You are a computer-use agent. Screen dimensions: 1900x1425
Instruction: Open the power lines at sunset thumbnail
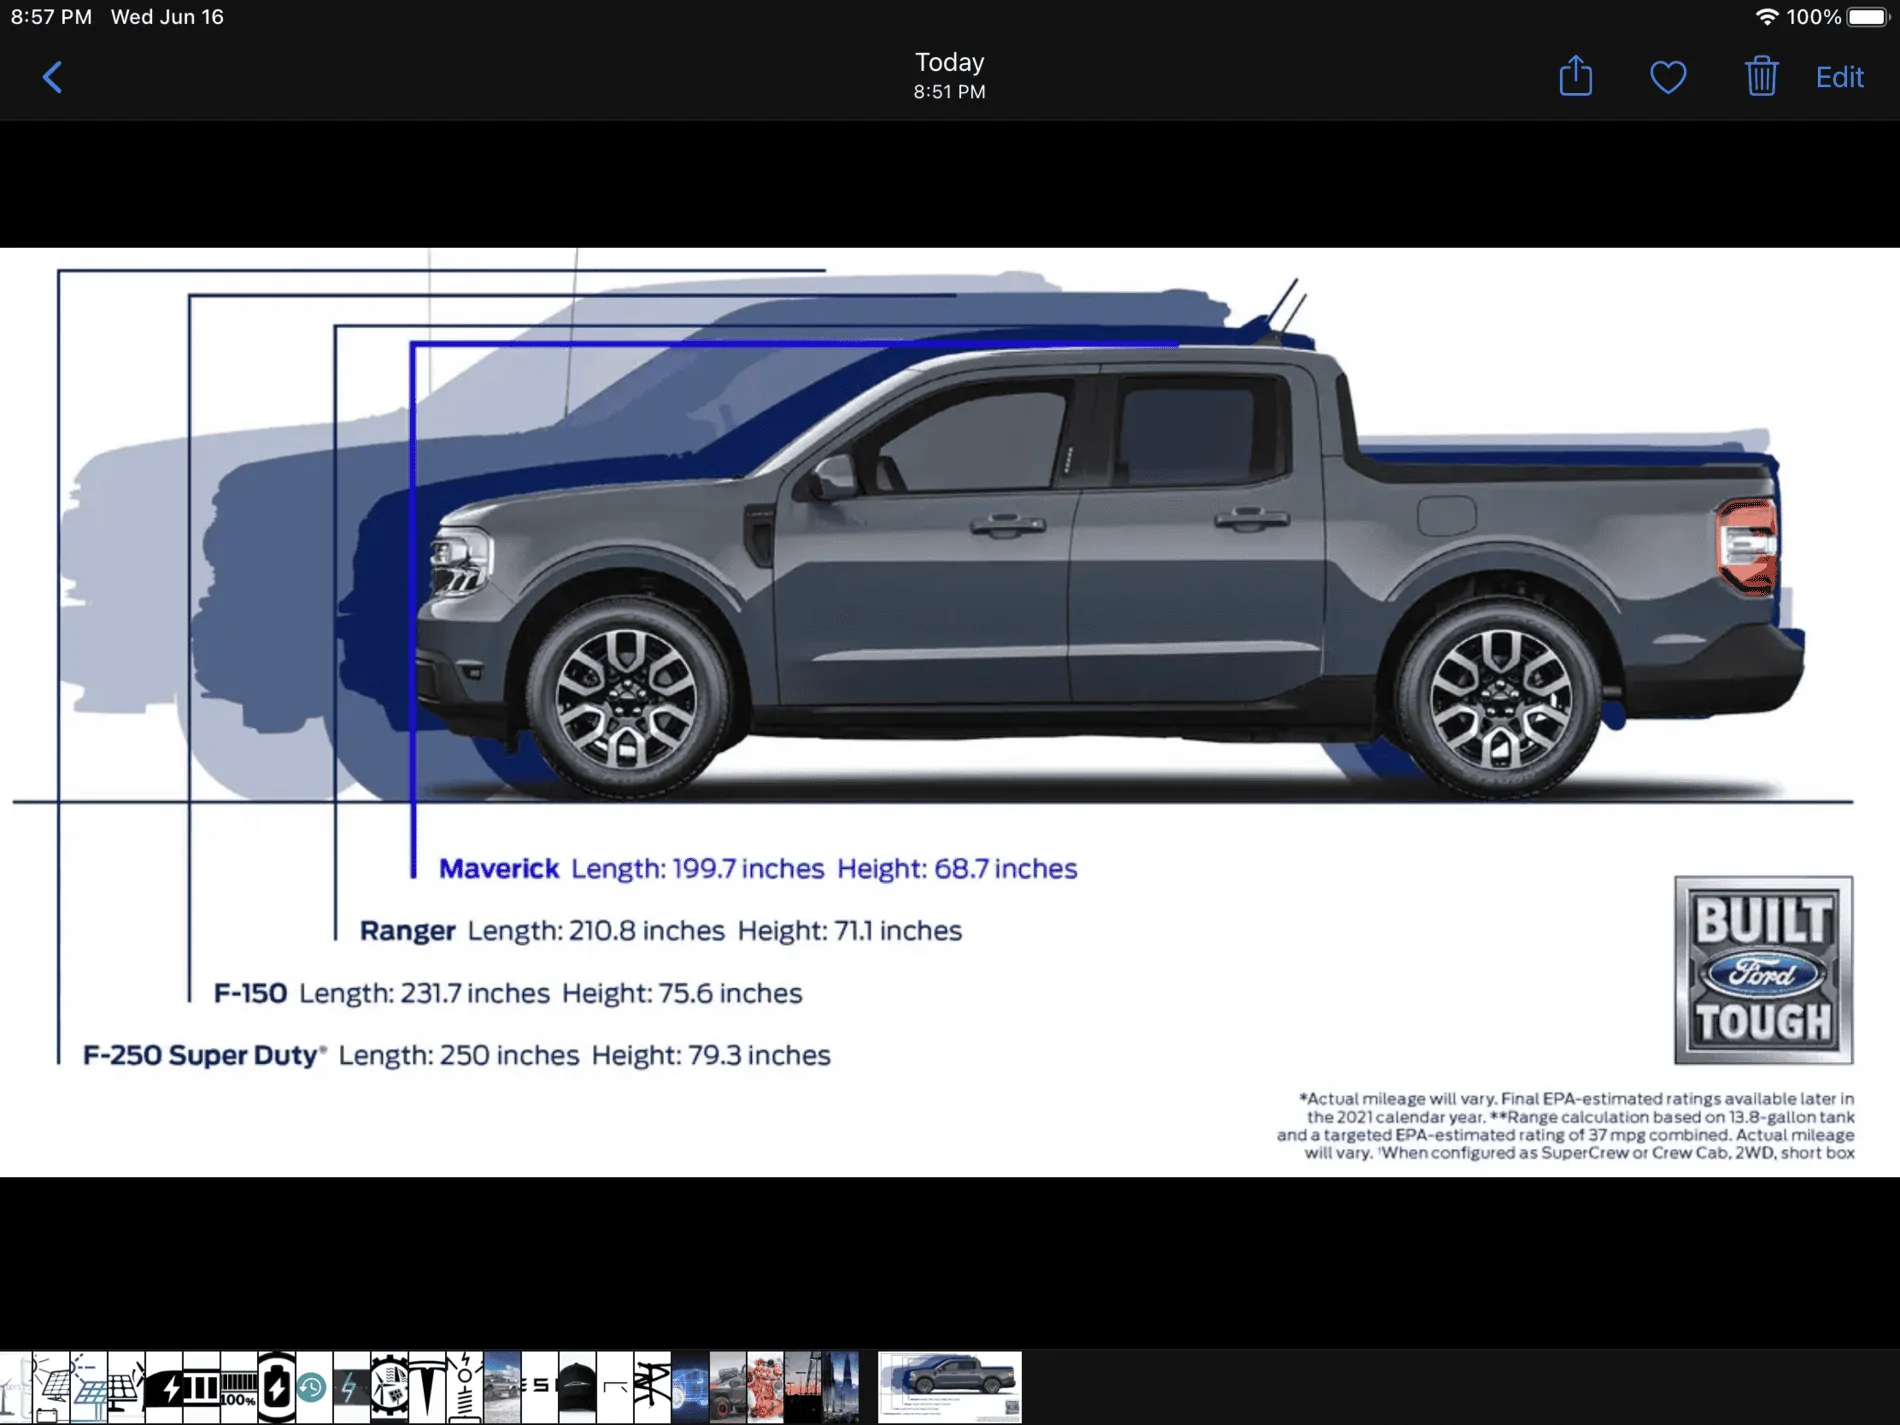point(803,1388)
